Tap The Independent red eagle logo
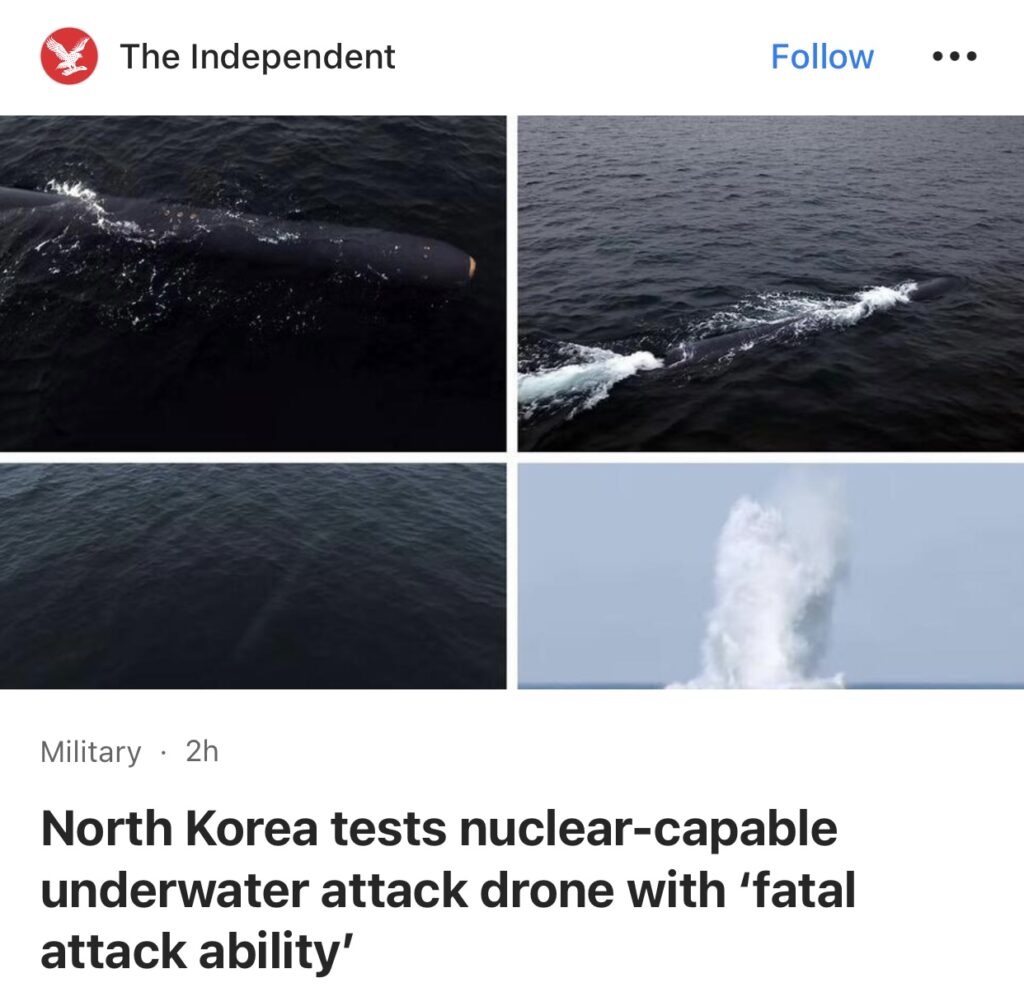This screenshot has width=1024, height=997. tap(69, 56)
